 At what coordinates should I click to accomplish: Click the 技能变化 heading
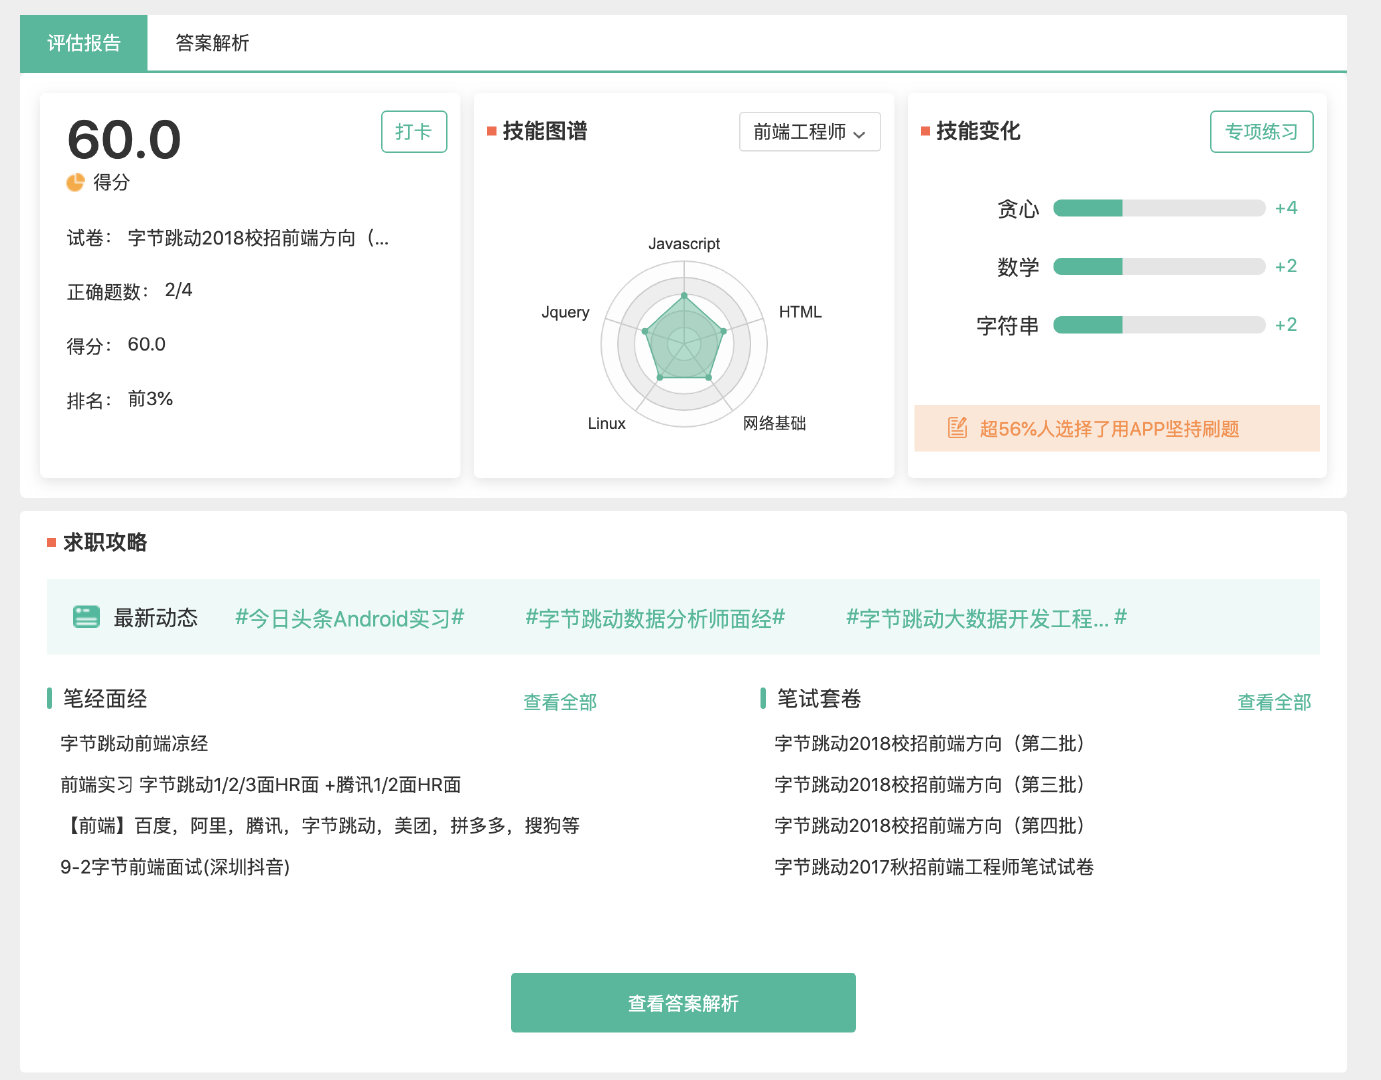click(x=978, y=131)
